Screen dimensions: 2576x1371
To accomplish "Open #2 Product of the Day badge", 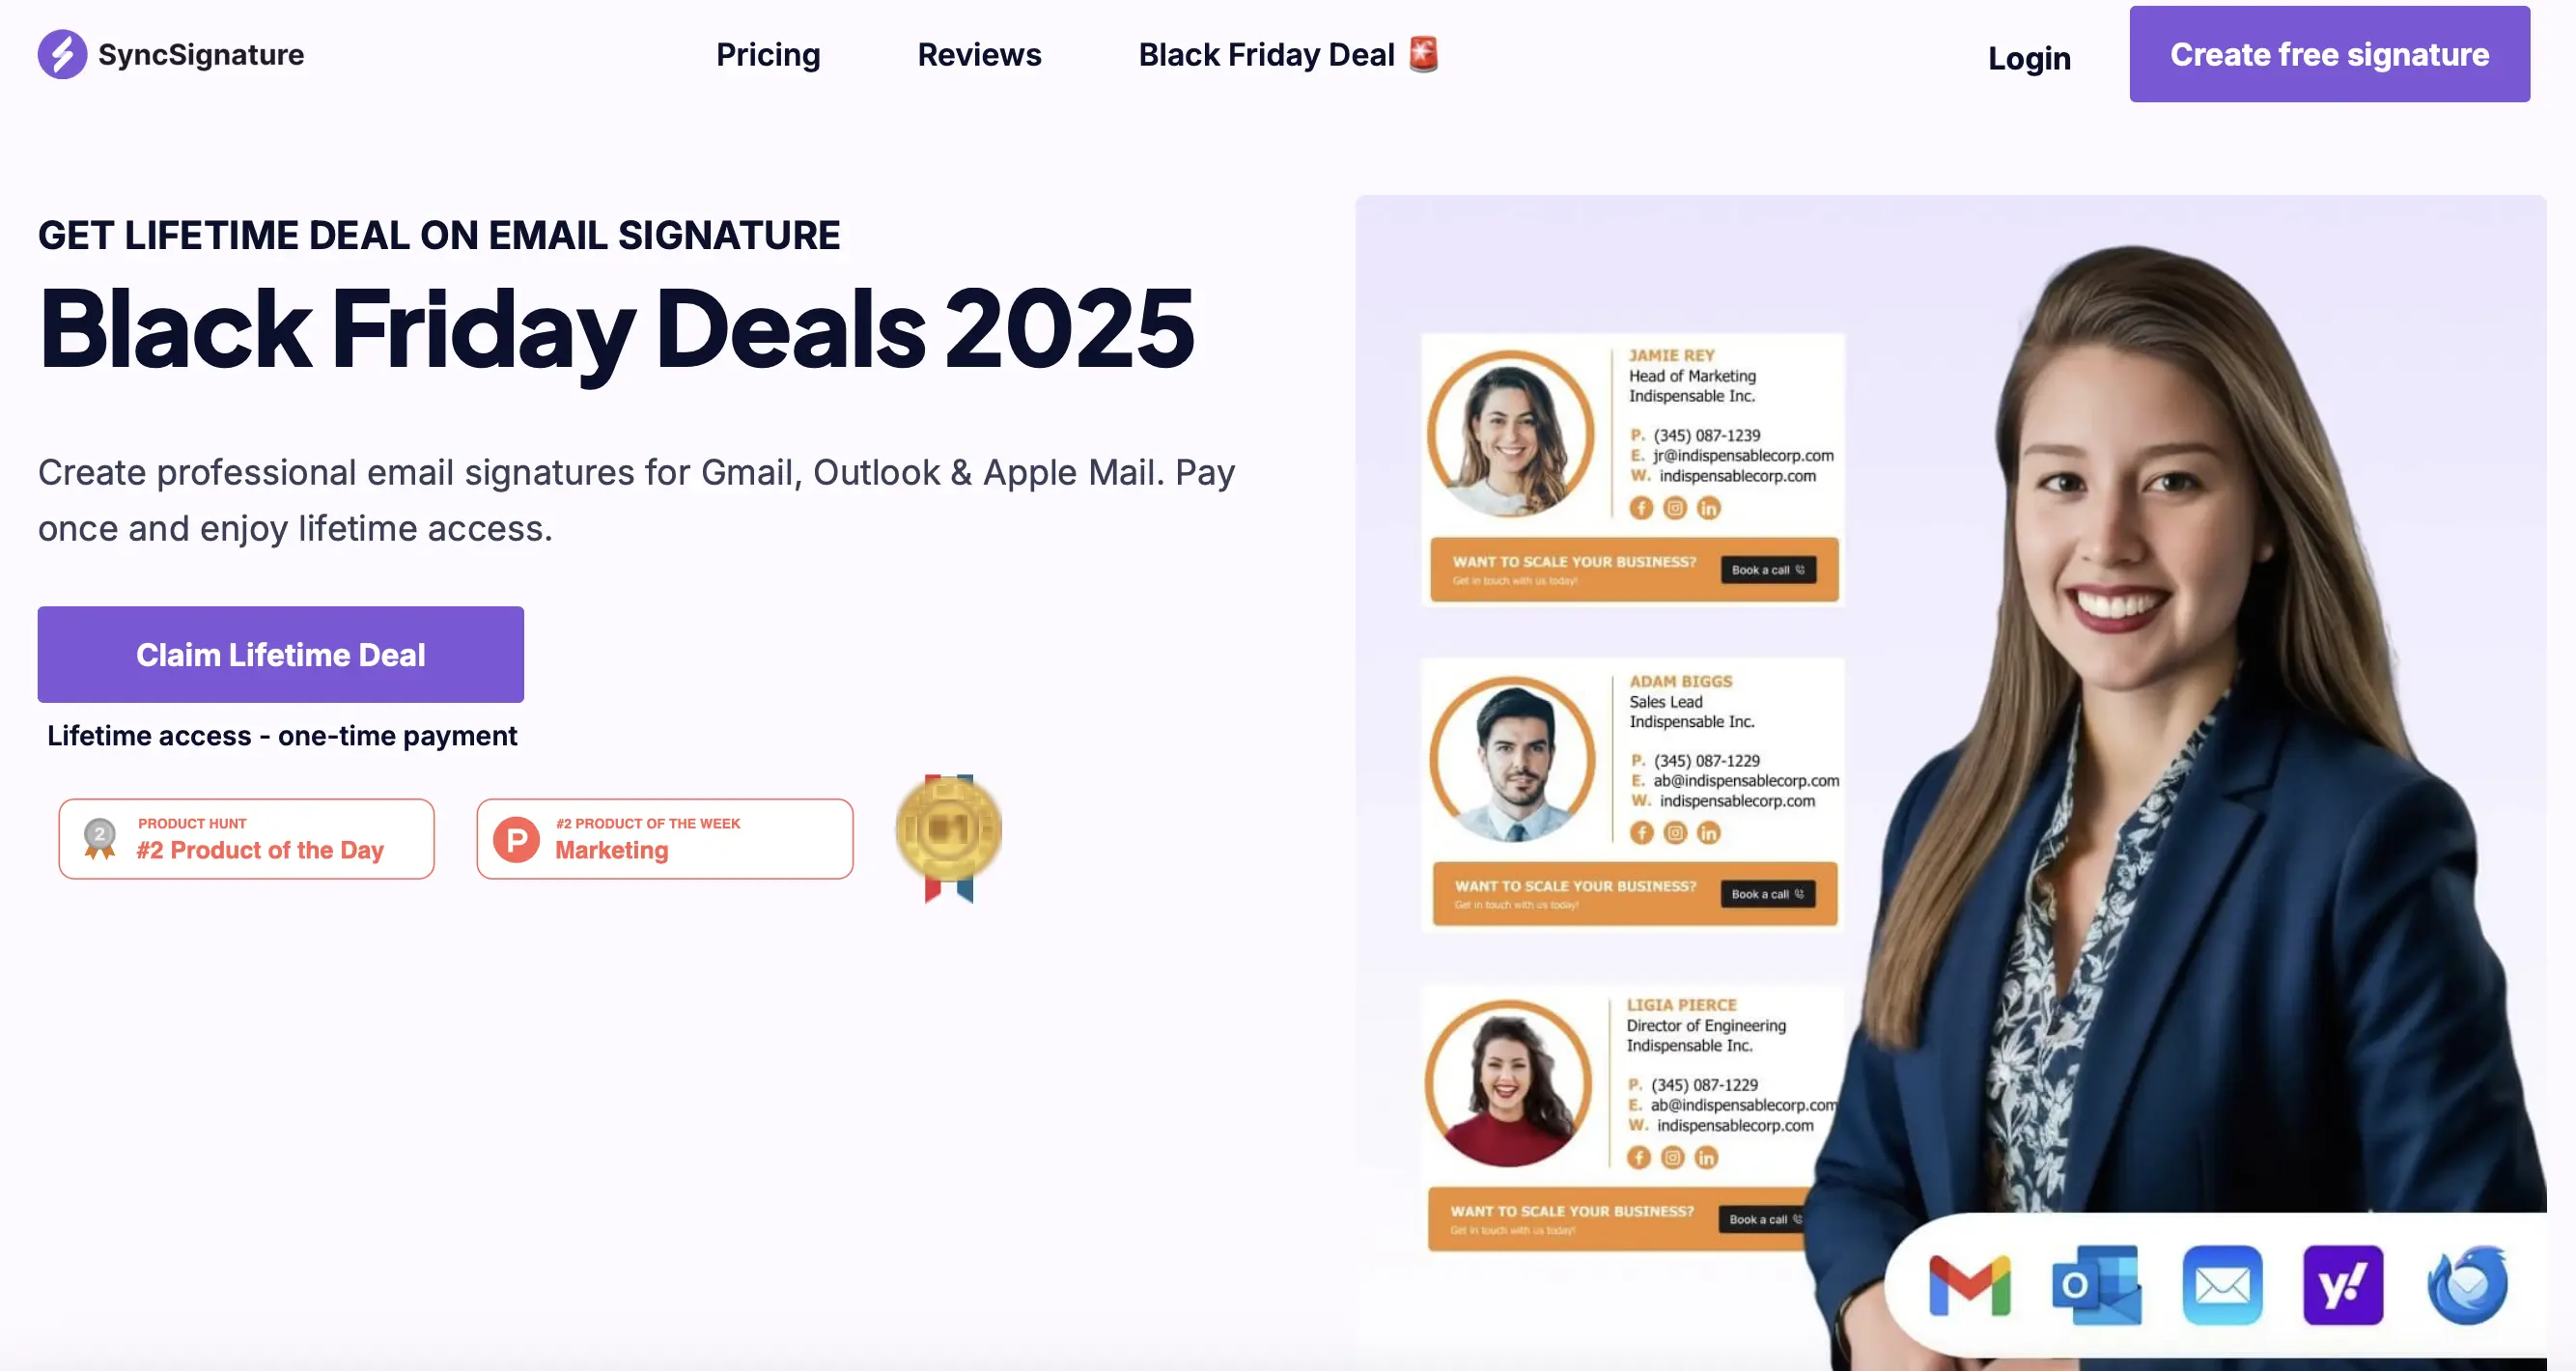I will pos(246,839).
